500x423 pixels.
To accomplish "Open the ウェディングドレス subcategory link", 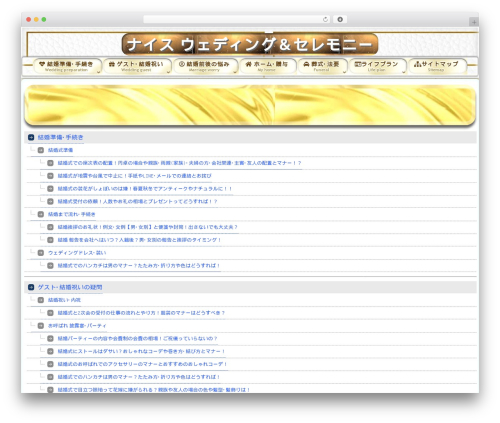I will pos(77,253).
